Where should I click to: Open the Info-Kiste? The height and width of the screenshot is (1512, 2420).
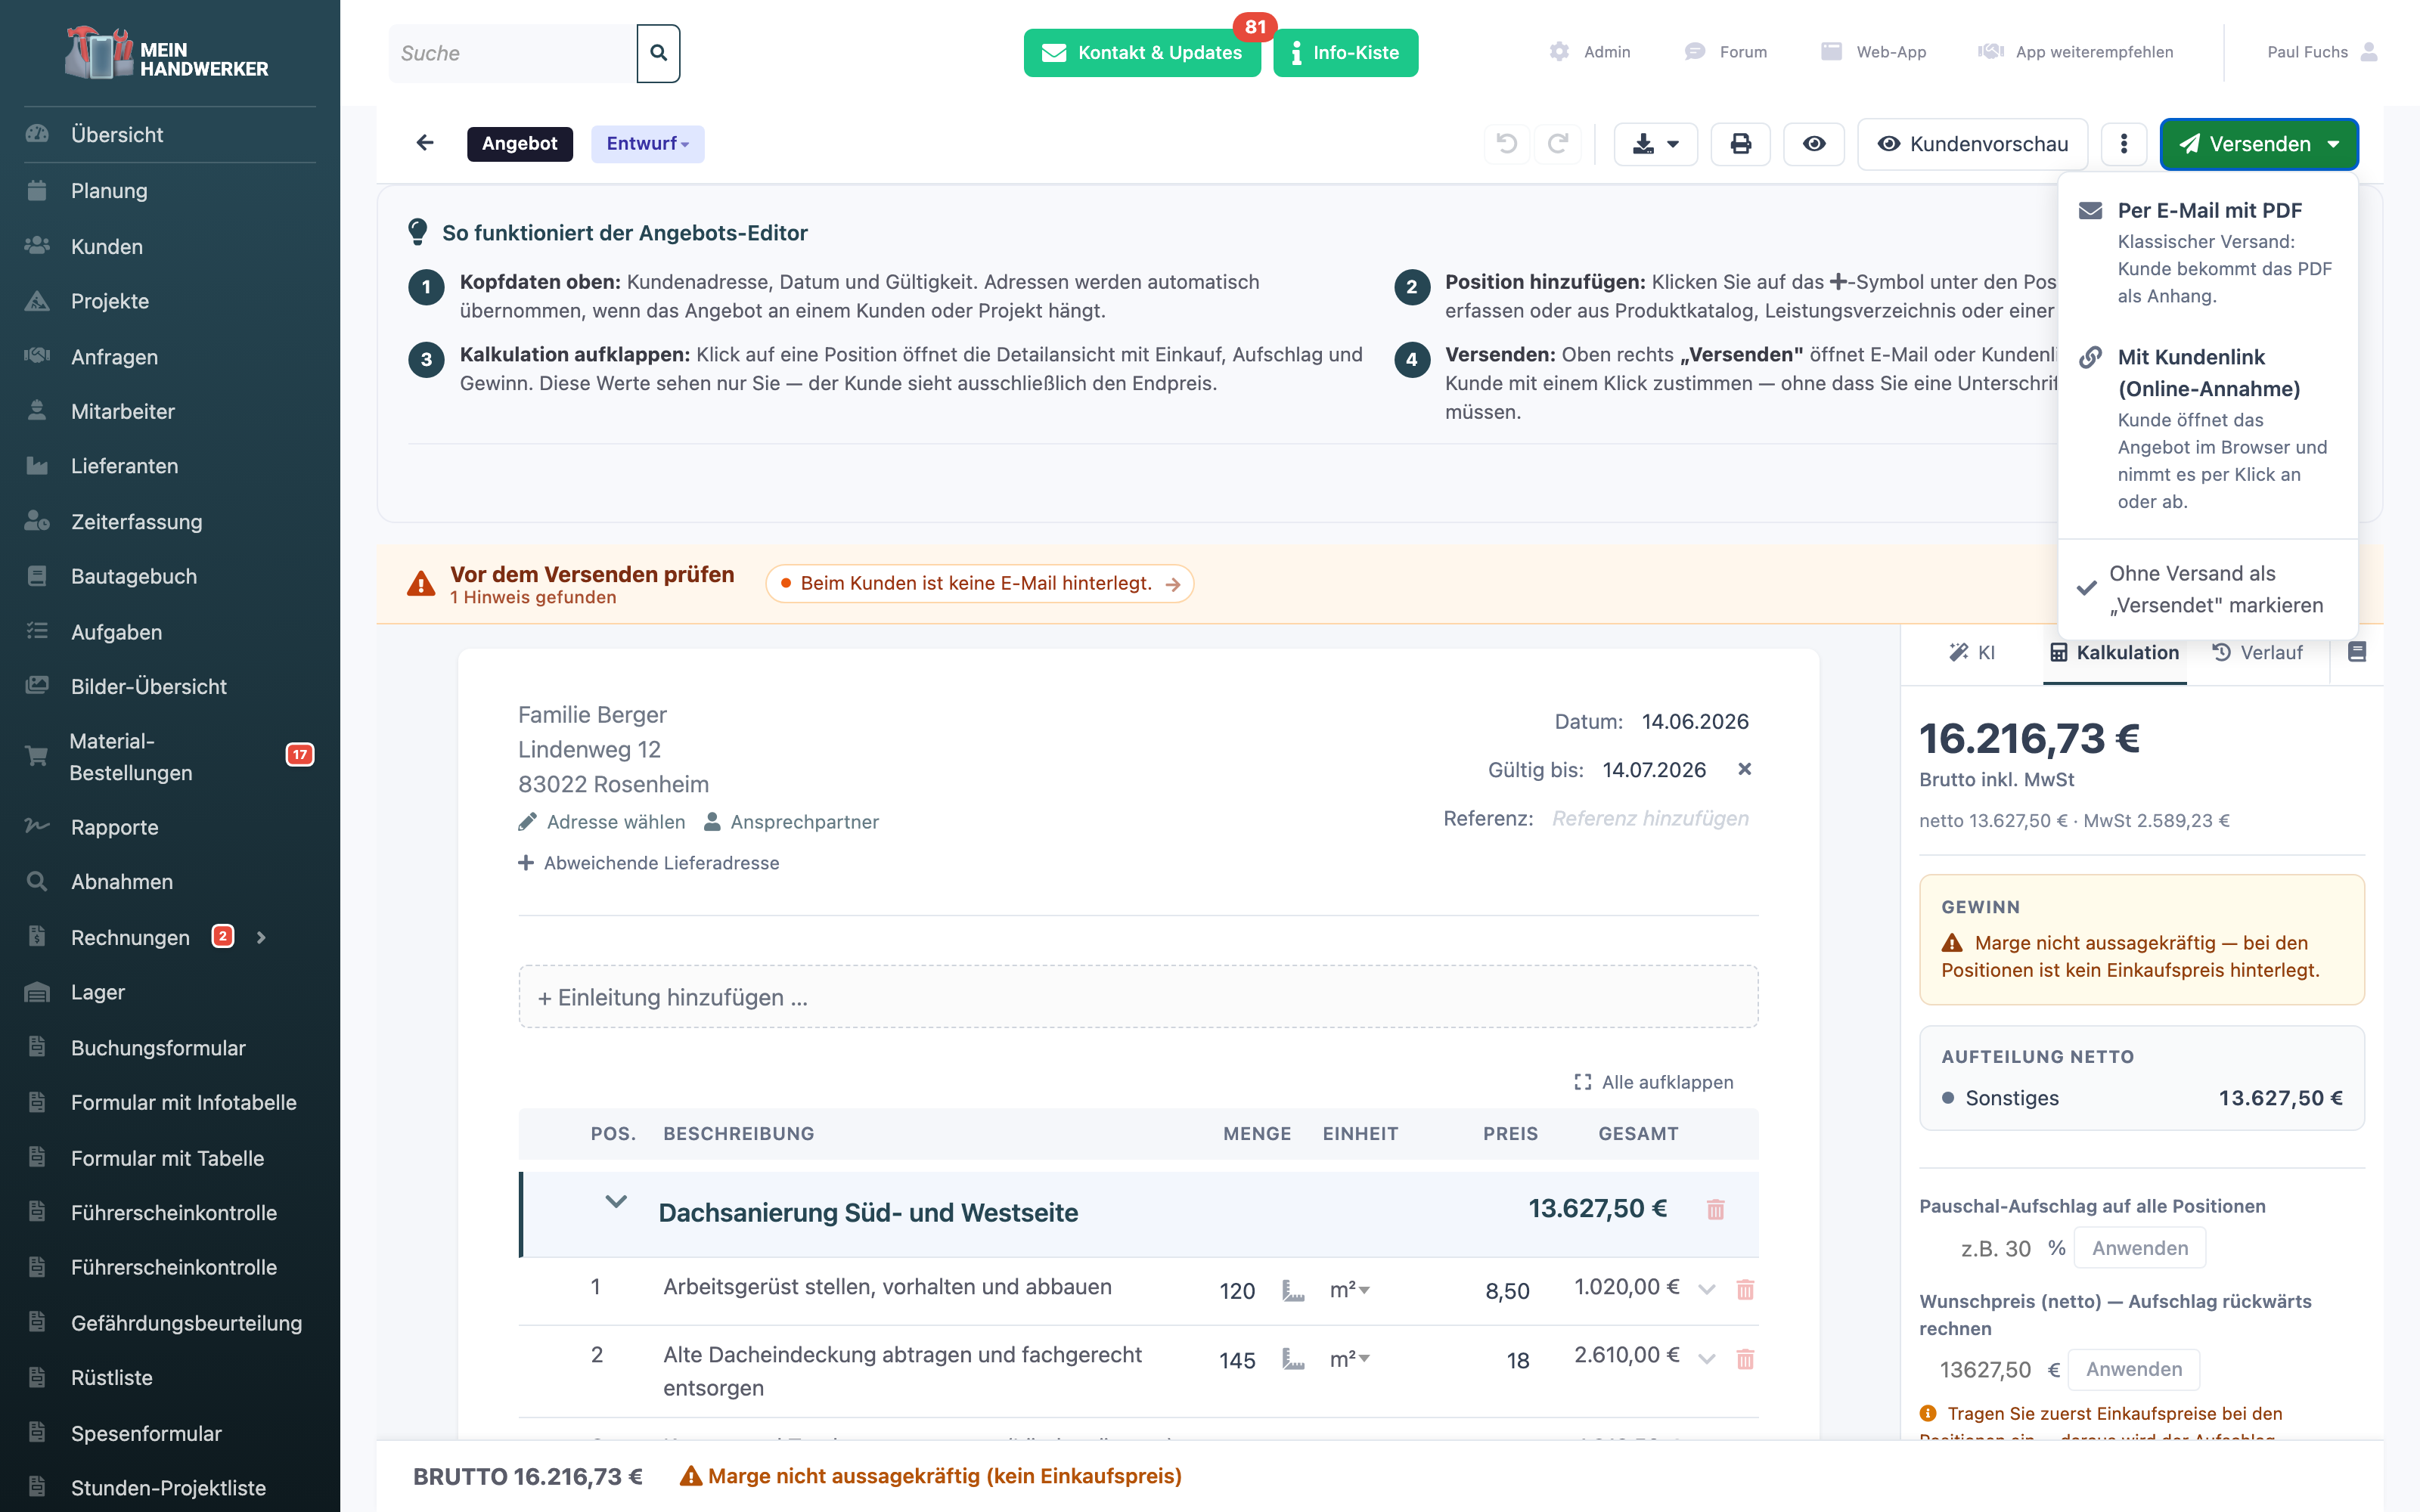[1345, 53]
